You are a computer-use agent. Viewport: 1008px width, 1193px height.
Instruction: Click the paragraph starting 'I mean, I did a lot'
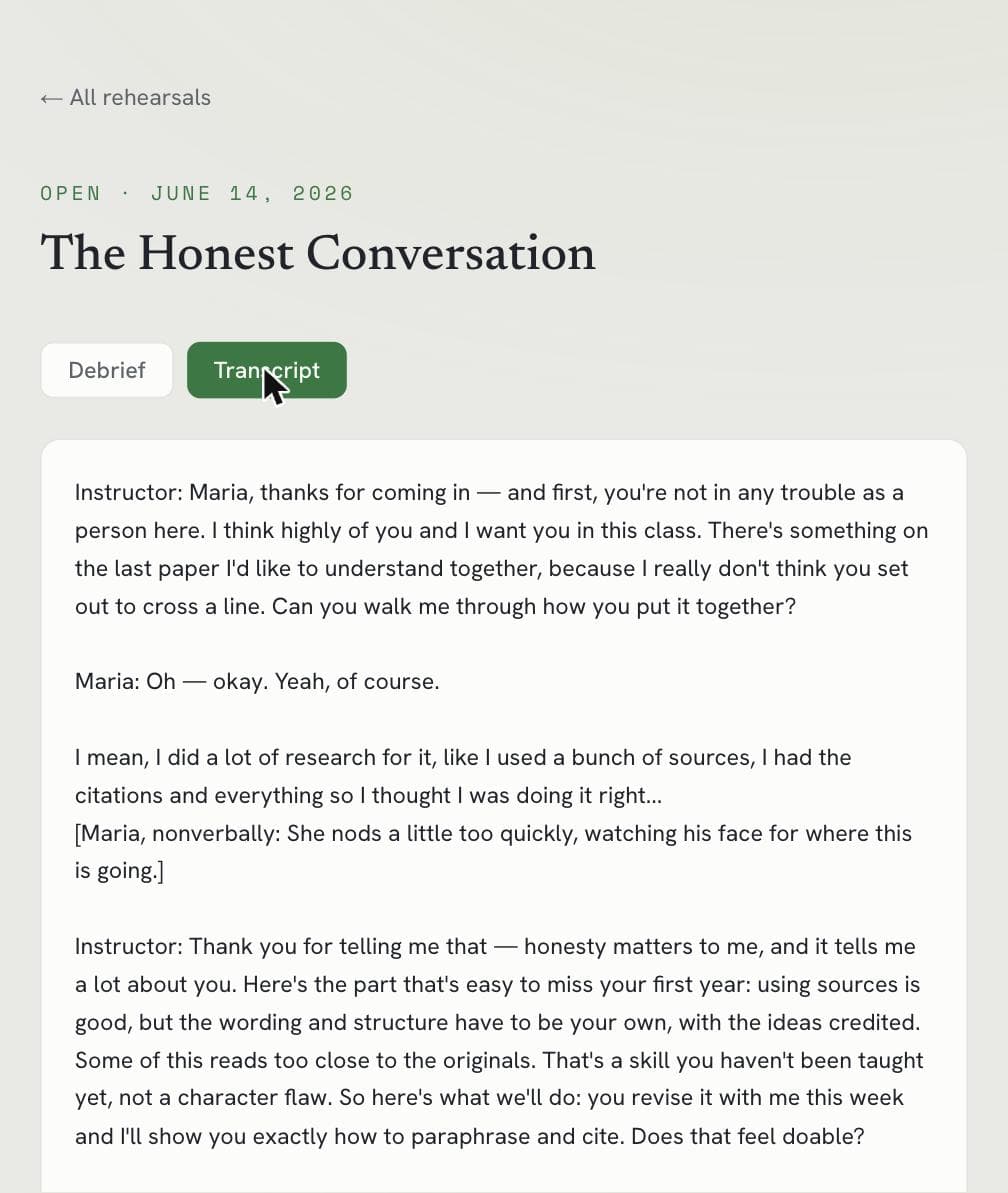click(x=463, y=776)
